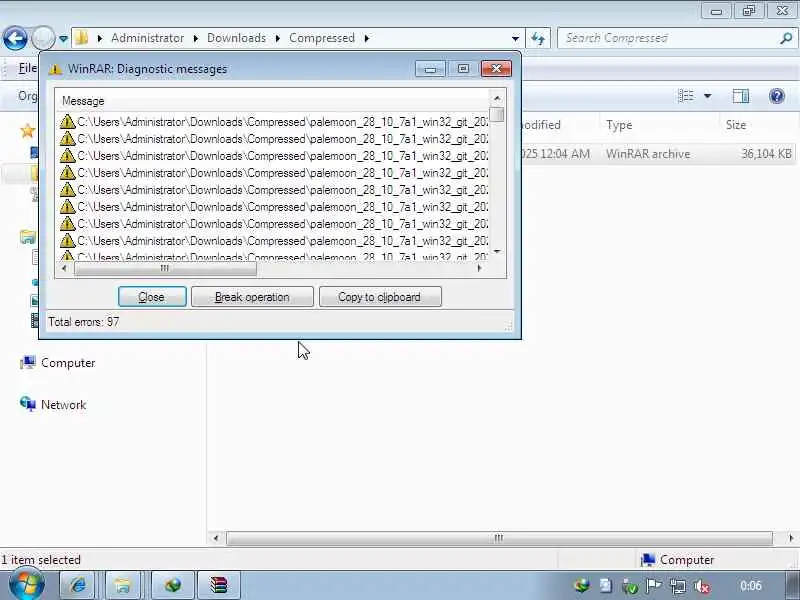Toggle the preview pane button
This screenshot has height=600, width=800.
(741, 96)
